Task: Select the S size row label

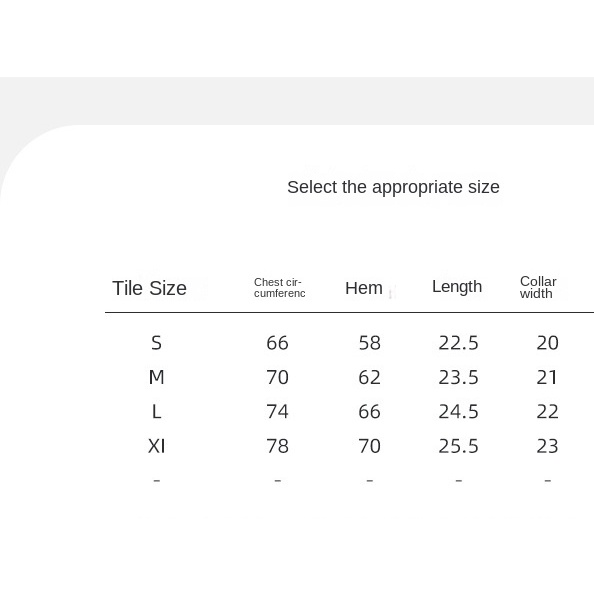Action: tap(156, 343)
